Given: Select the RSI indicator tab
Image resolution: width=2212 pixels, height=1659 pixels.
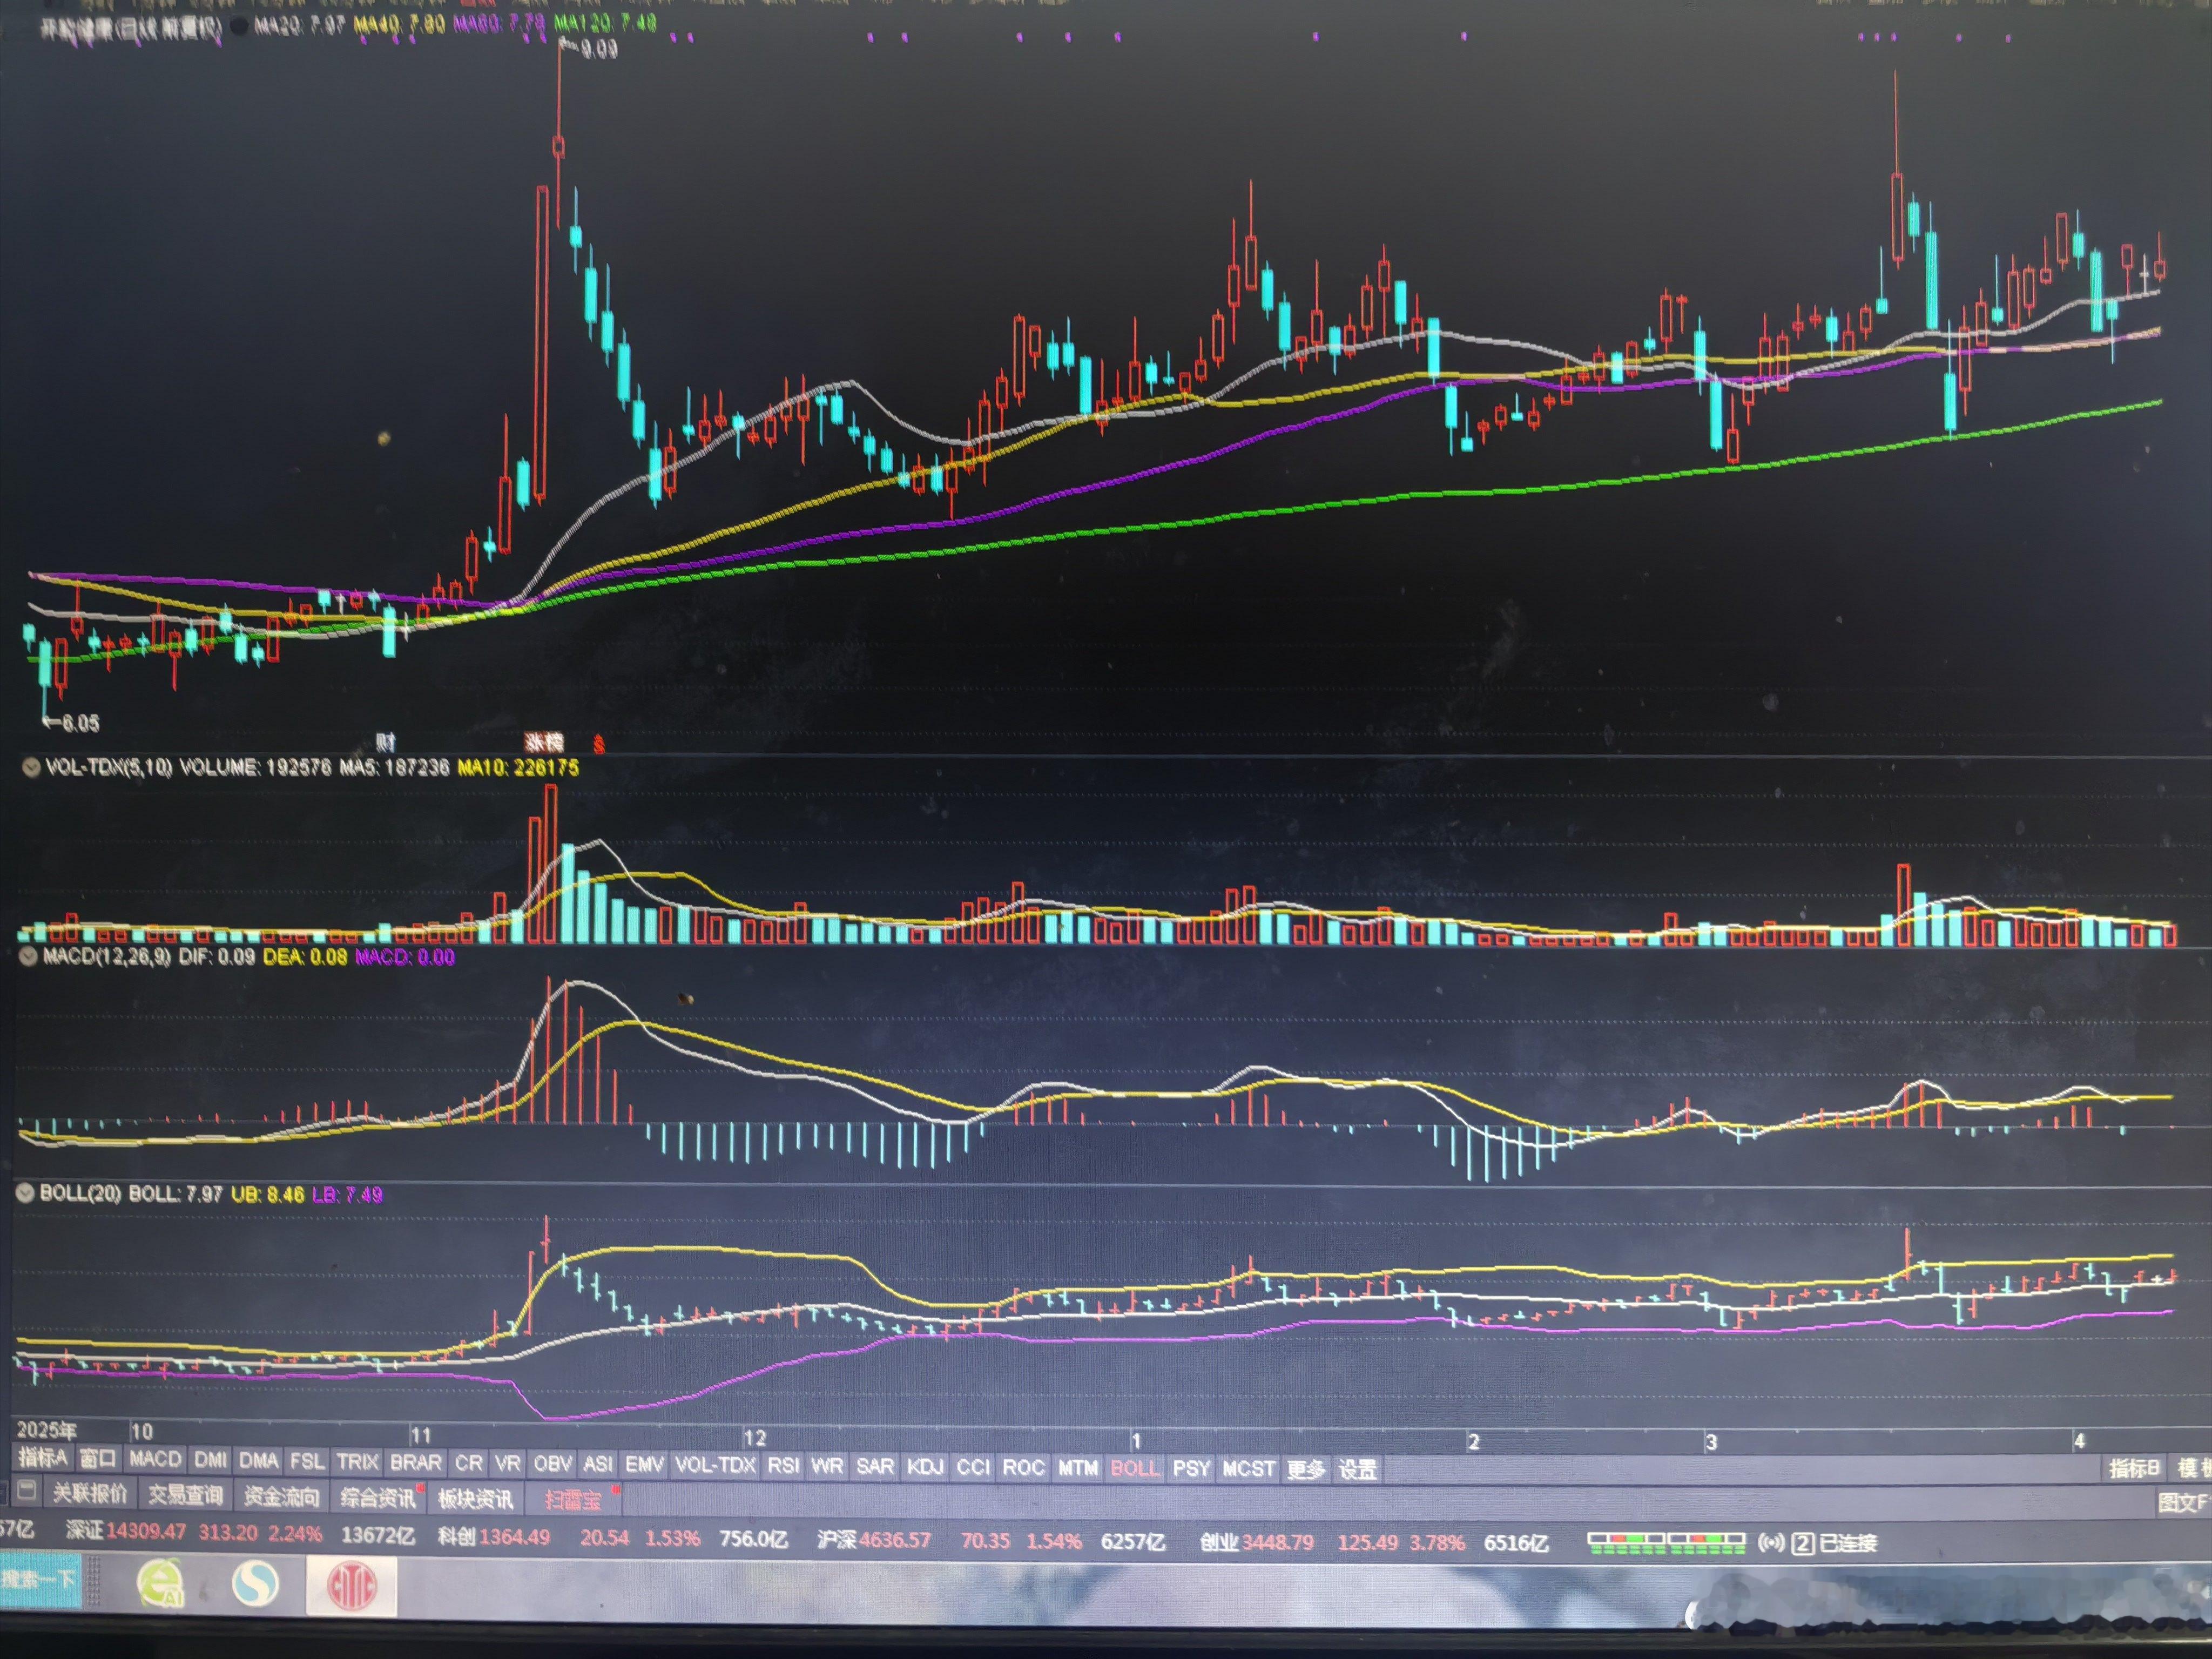Looking at the screenshot, I should tap(782, 1465).
